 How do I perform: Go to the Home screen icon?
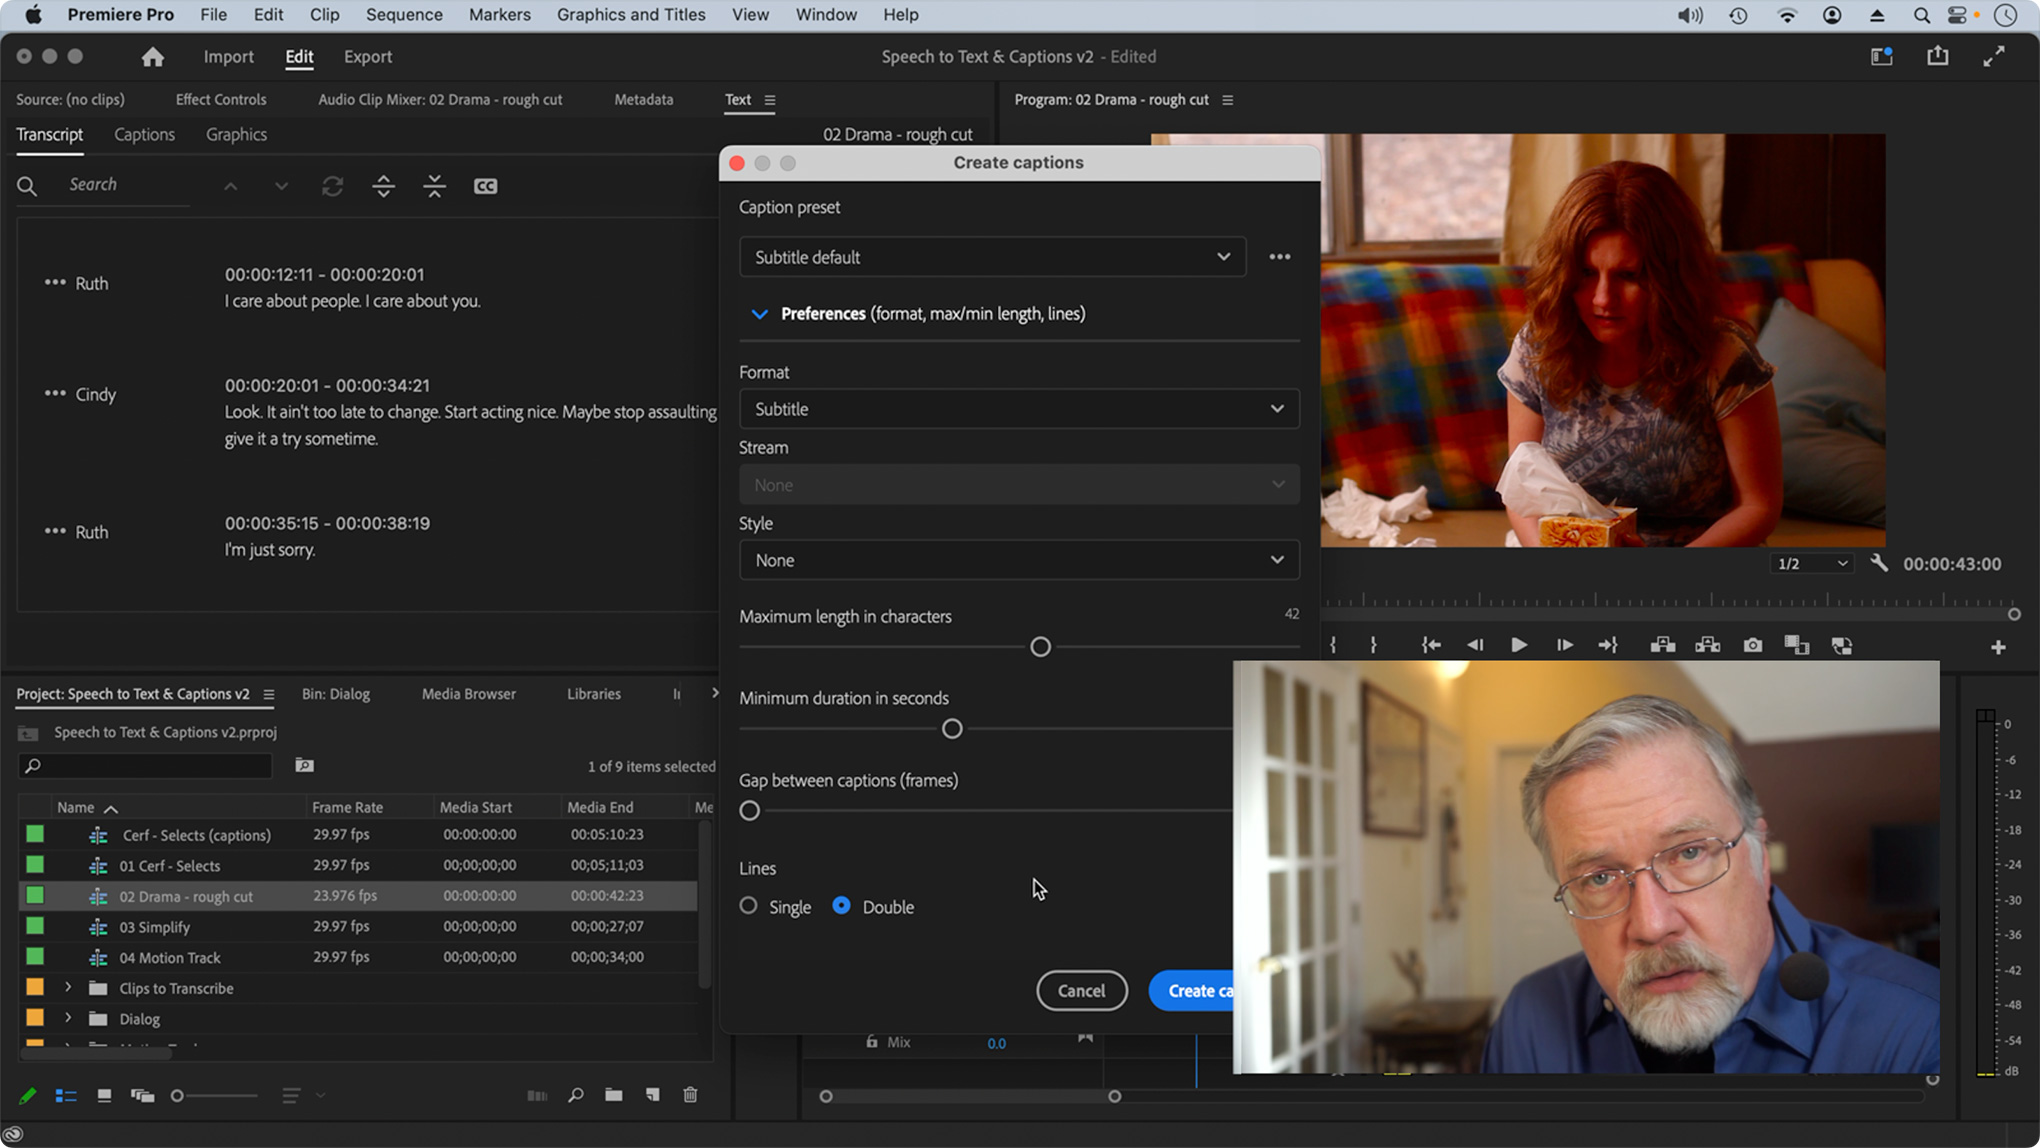[x=152, y=57]
